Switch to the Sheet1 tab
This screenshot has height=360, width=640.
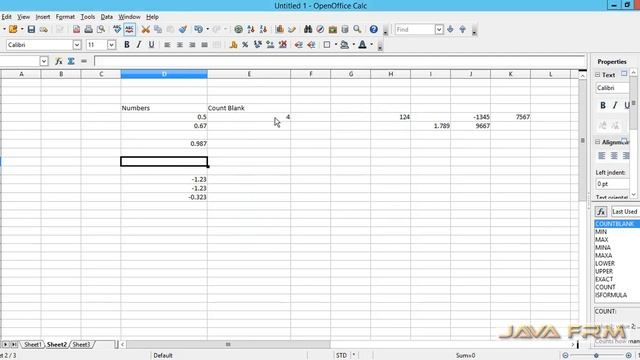32,344
